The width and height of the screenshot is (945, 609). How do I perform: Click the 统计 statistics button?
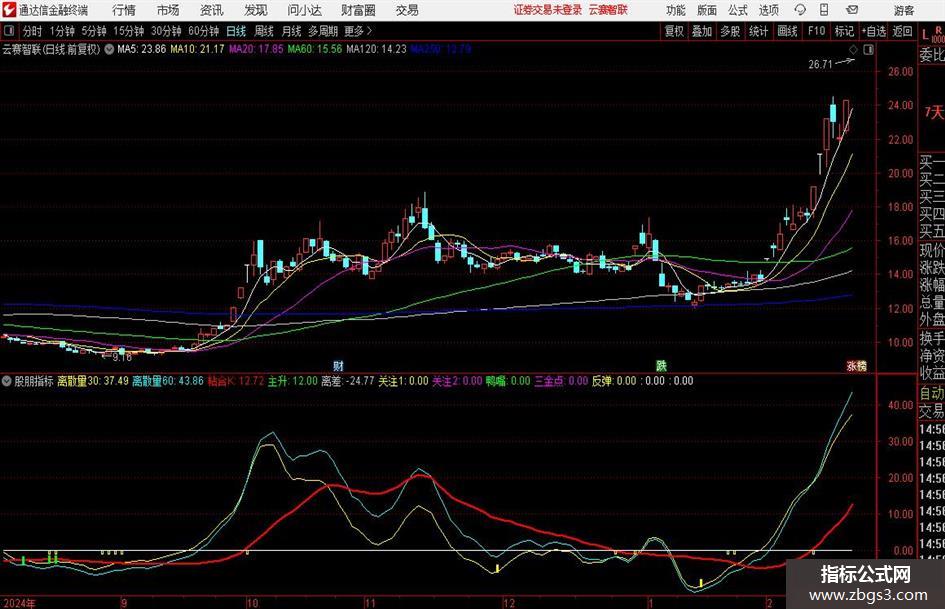coord(758,31)
